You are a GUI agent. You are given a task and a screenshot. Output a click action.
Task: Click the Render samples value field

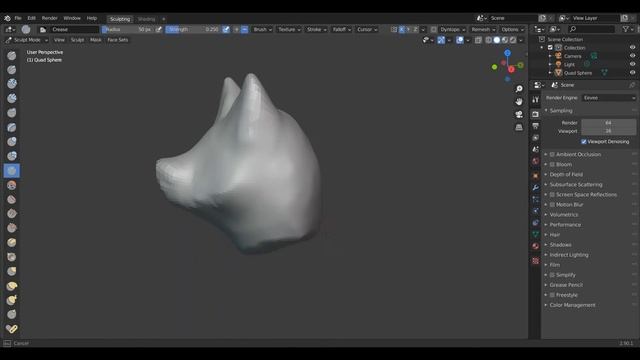click(x=608, y=122)
